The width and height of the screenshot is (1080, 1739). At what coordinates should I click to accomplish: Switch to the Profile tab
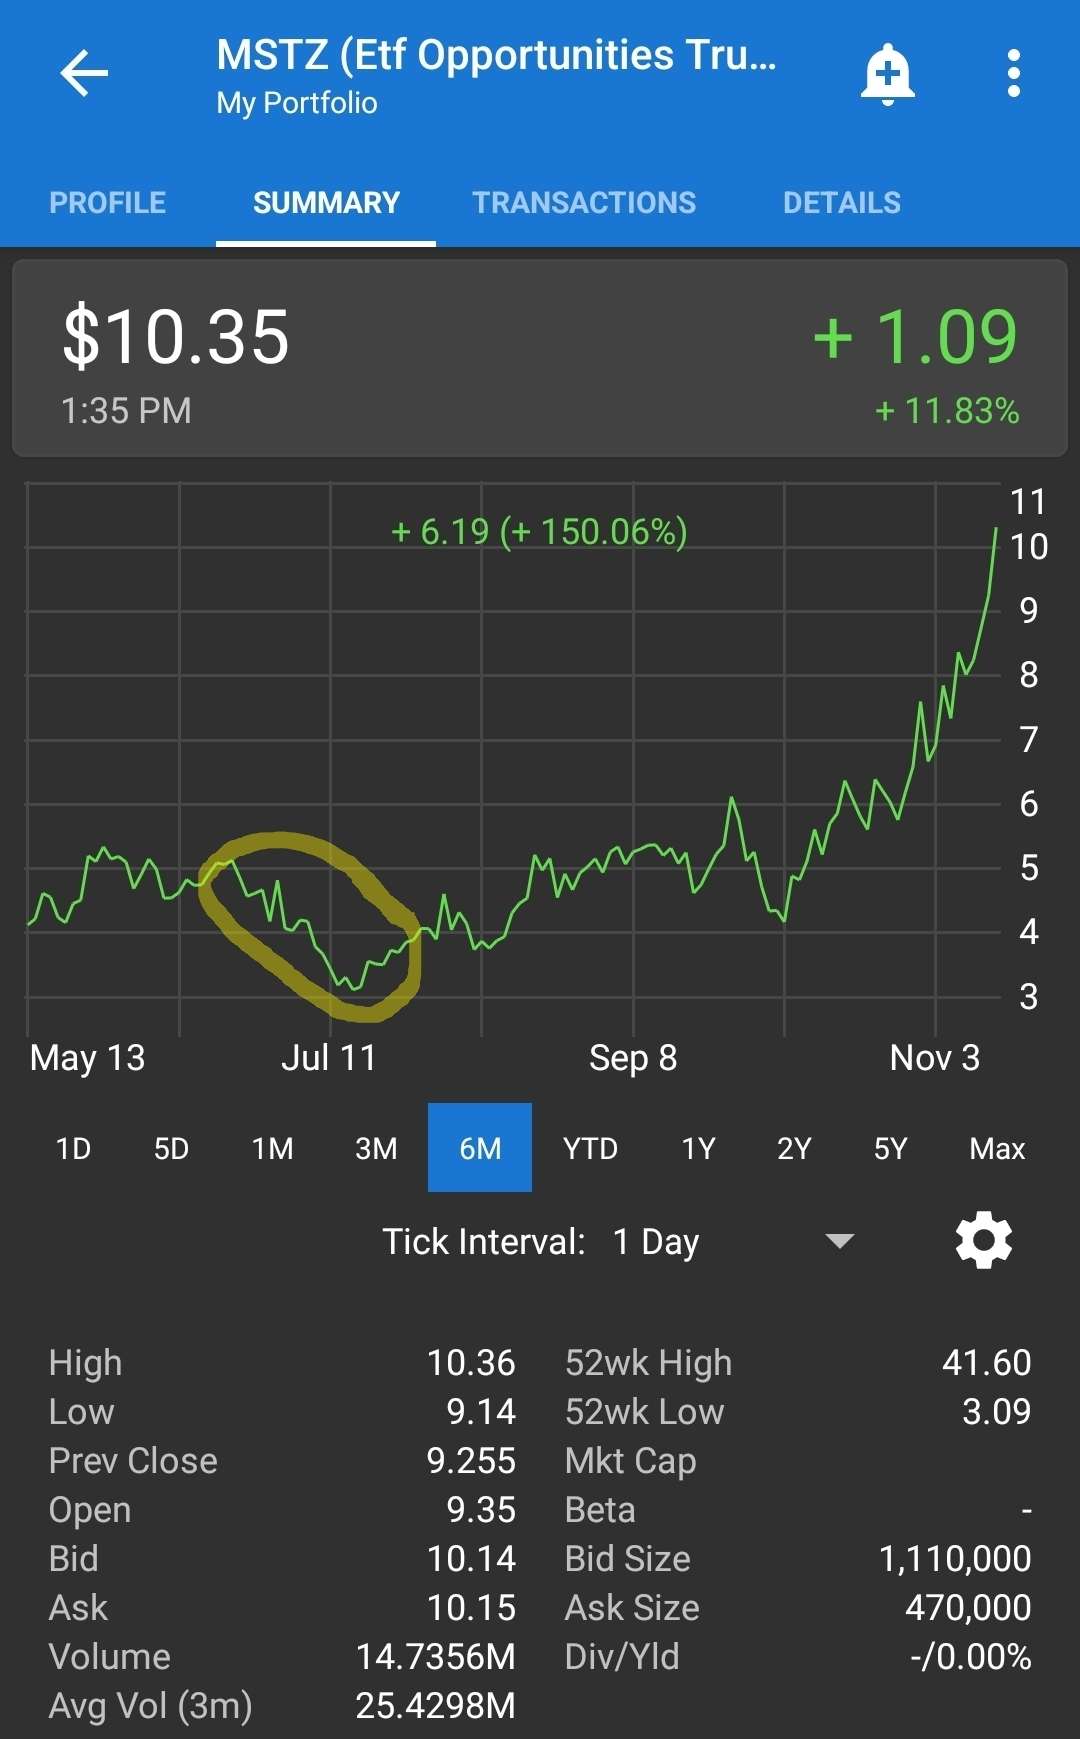click(x=108, y=203)
